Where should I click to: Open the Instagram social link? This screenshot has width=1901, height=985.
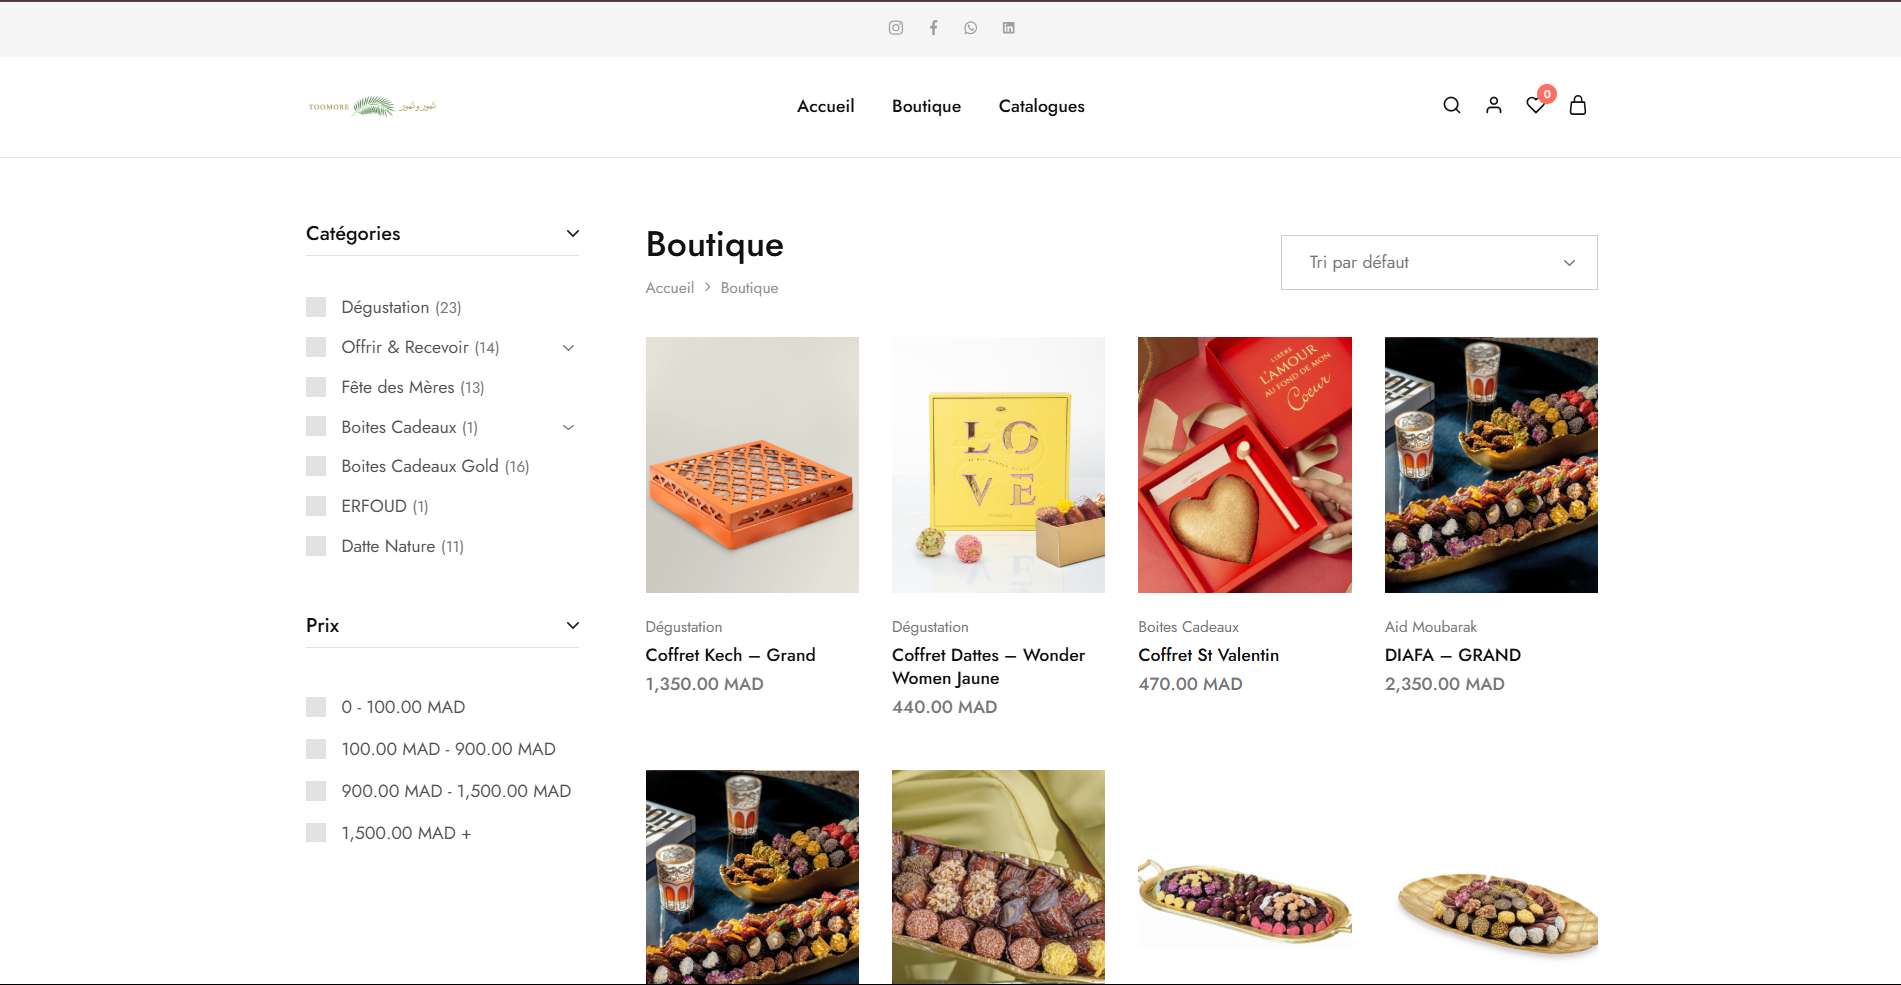(x=896, y=28)
